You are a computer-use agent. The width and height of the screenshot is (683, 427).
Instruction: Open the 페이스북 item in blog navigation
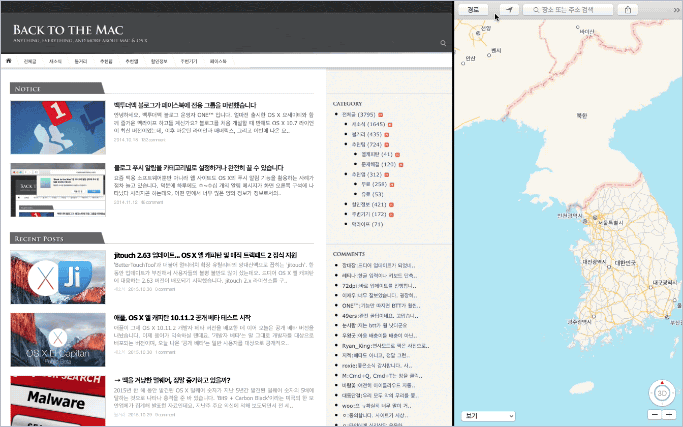coord(218,61)
